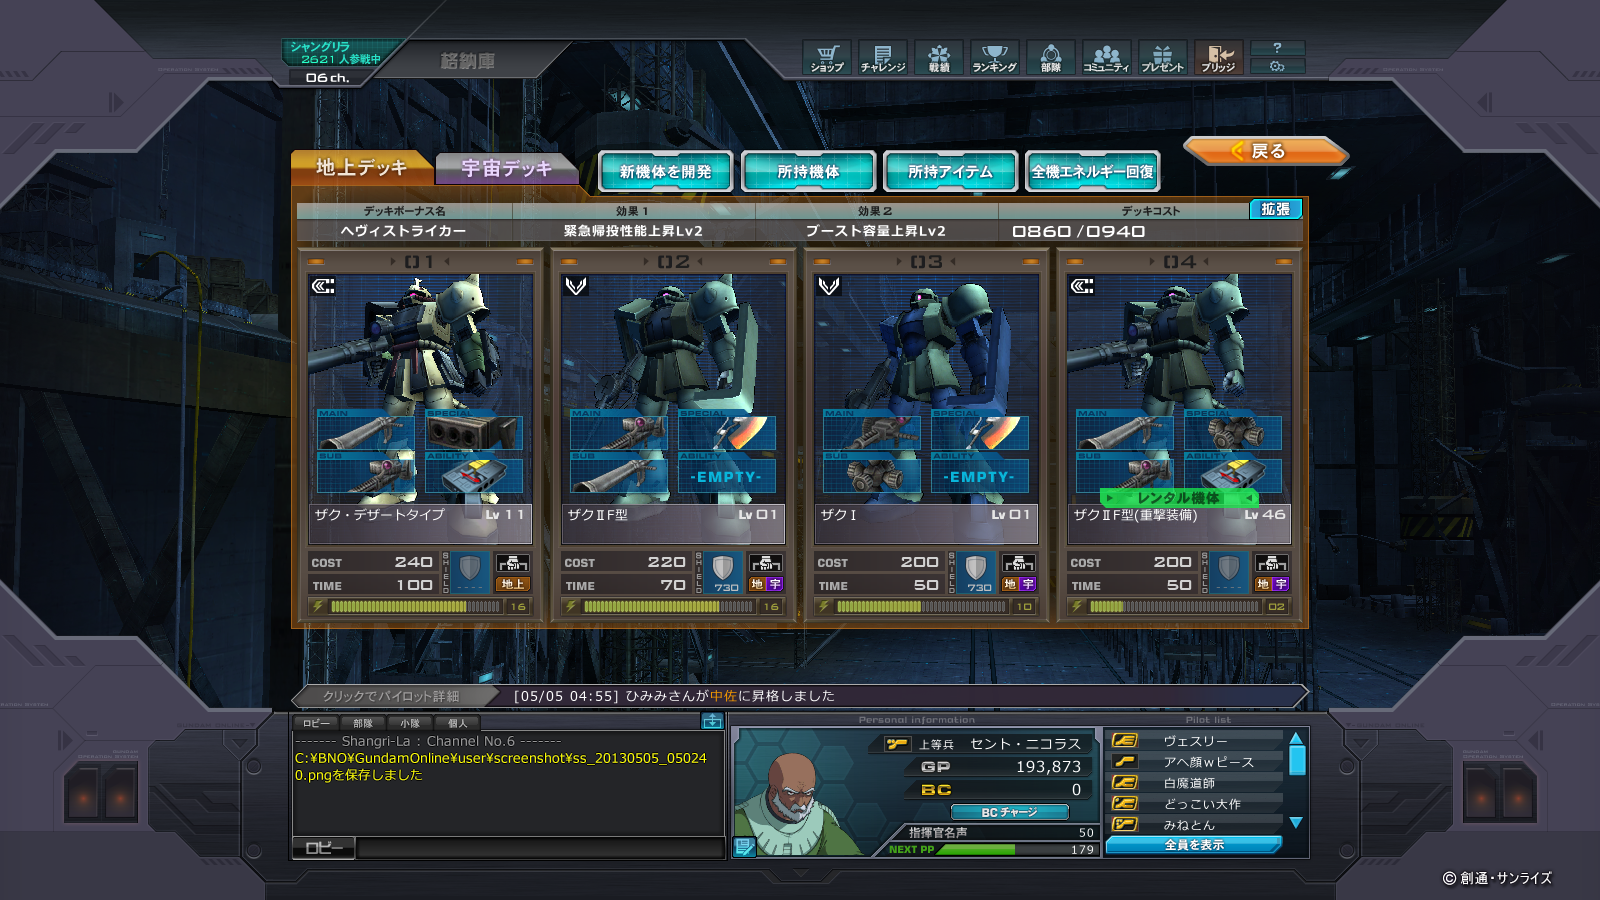Viewport: 1600px width, 900px height.
Task: Open the 所持アイテム owned items button
Action: click(x=951, y=171)
